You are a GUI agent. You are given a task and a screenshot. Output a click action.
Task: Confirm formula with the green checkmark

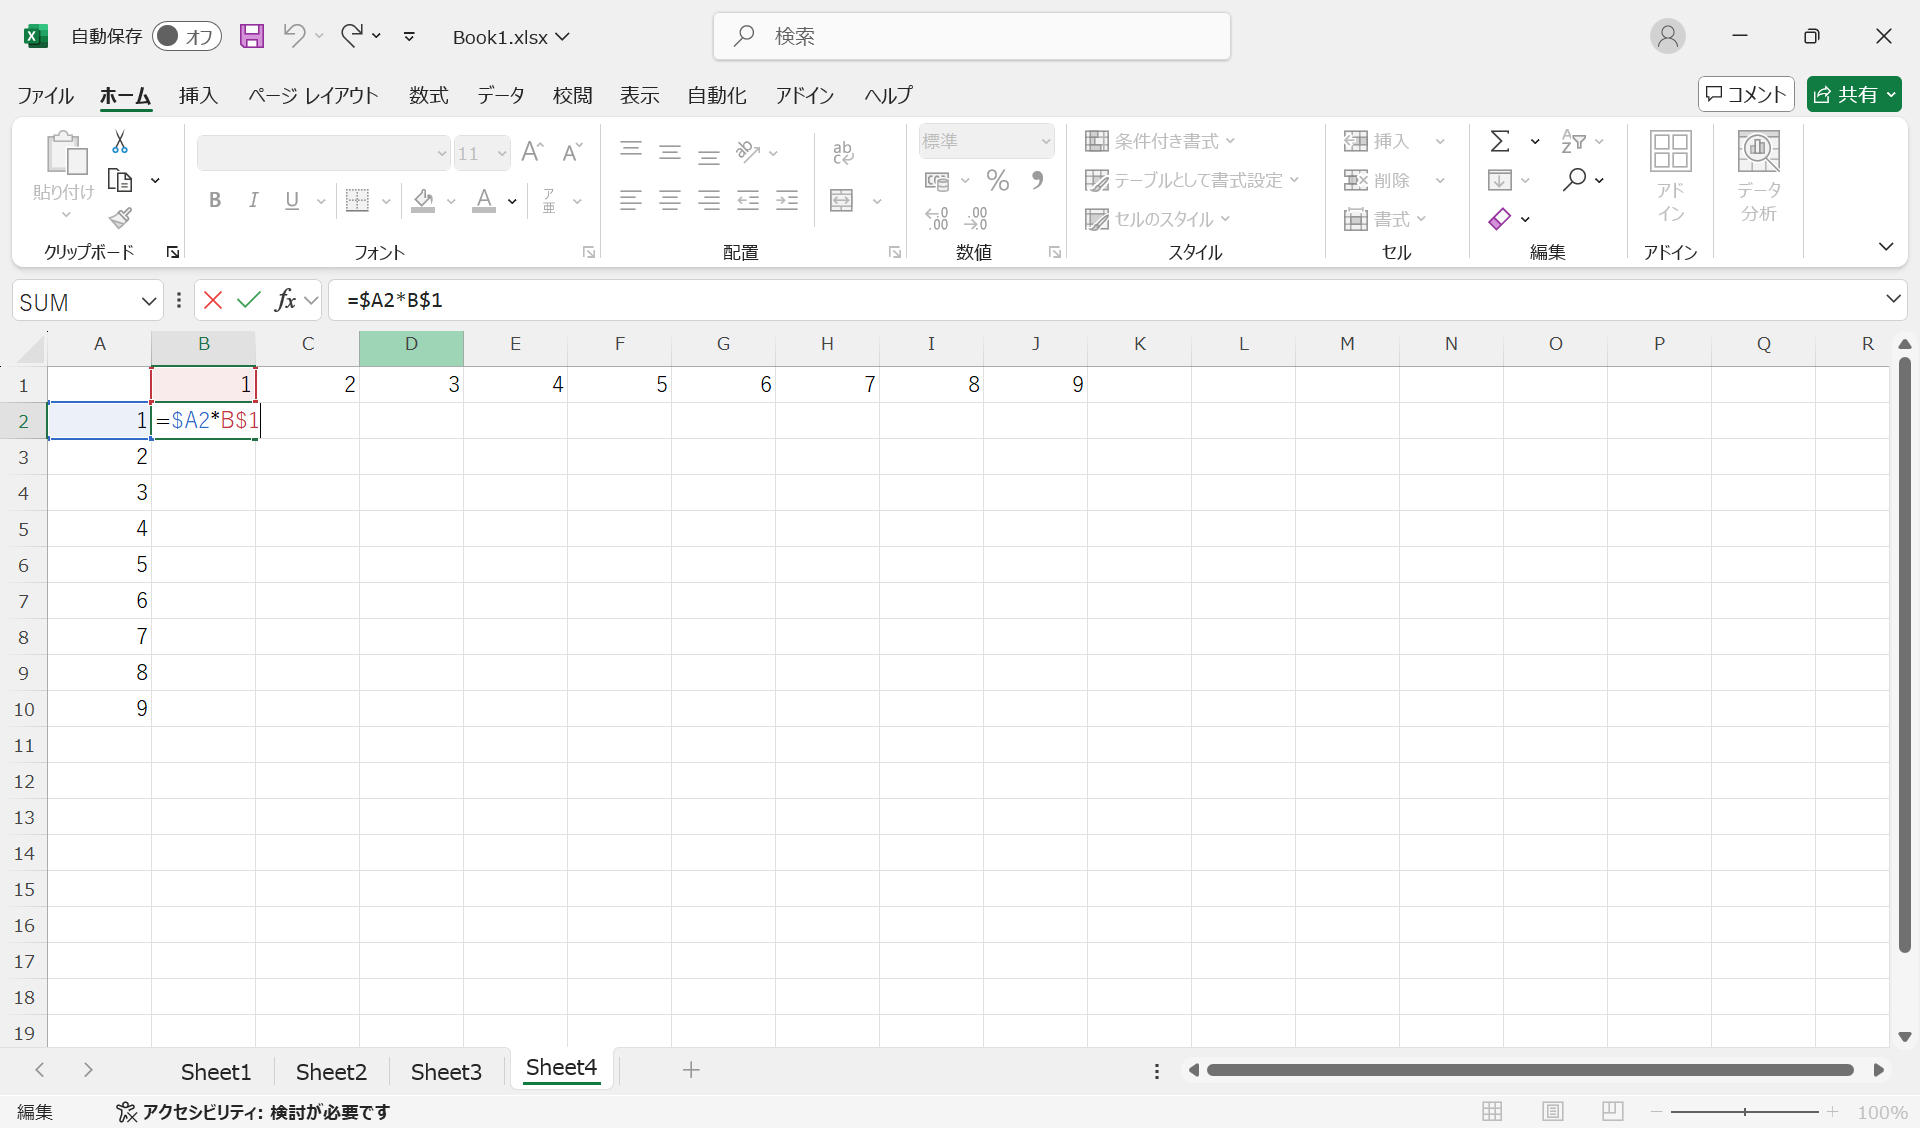pos(249,300)
